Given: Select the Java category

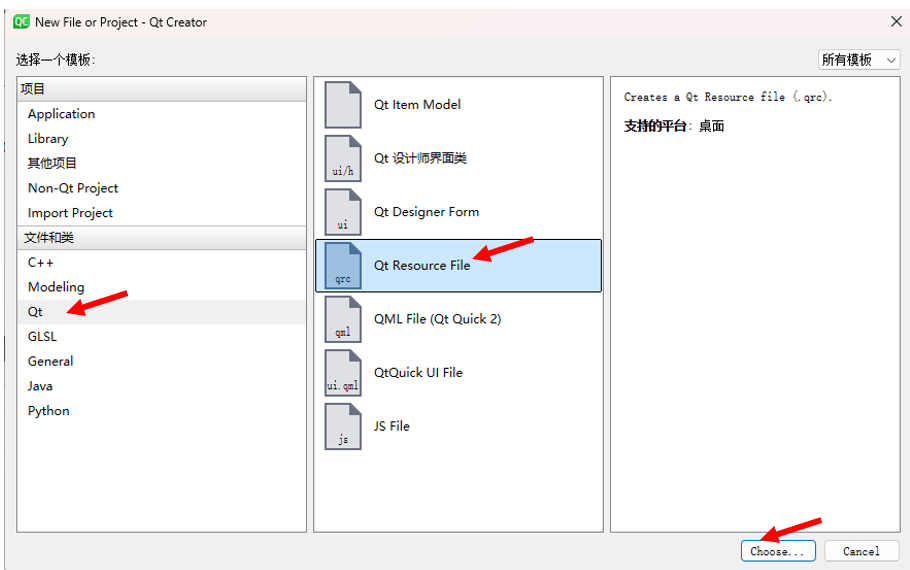Looking at the screenshot, I should pyautogui.click(x=161, y=386).
